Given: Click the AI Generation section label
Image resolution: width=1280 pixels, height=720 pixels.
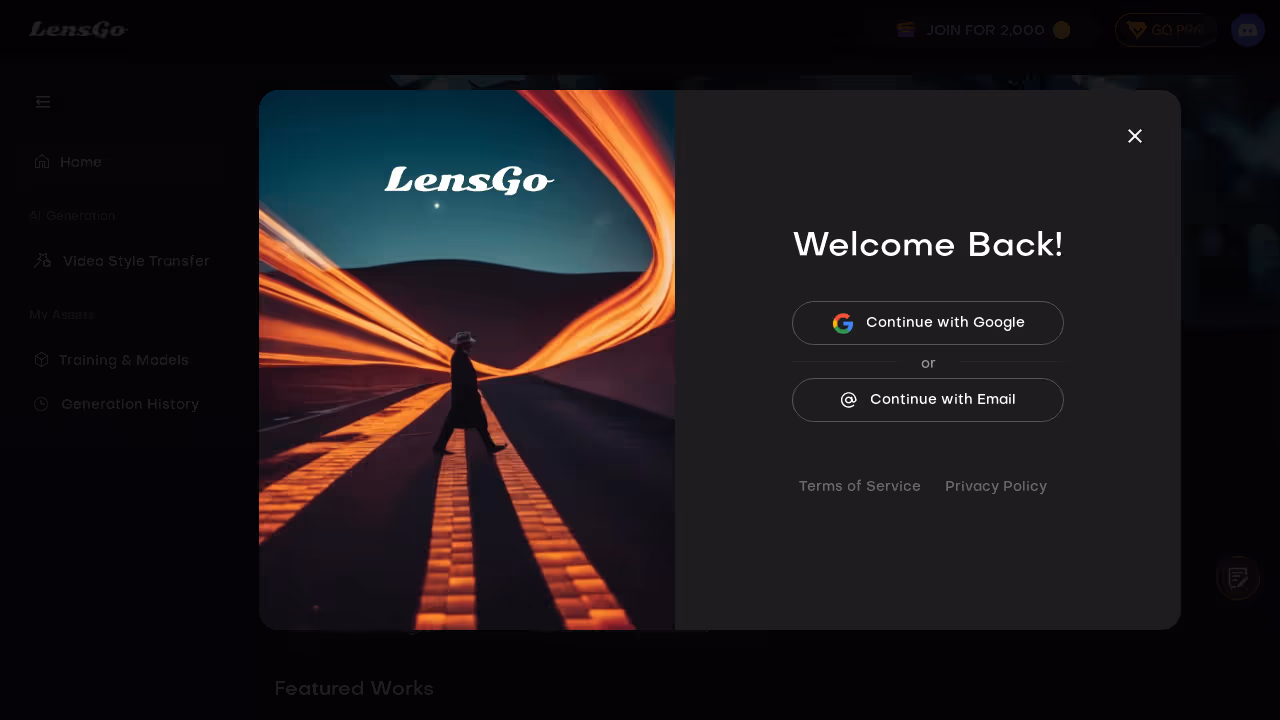Looking at the screenshot, I should [x=72, y=215].
